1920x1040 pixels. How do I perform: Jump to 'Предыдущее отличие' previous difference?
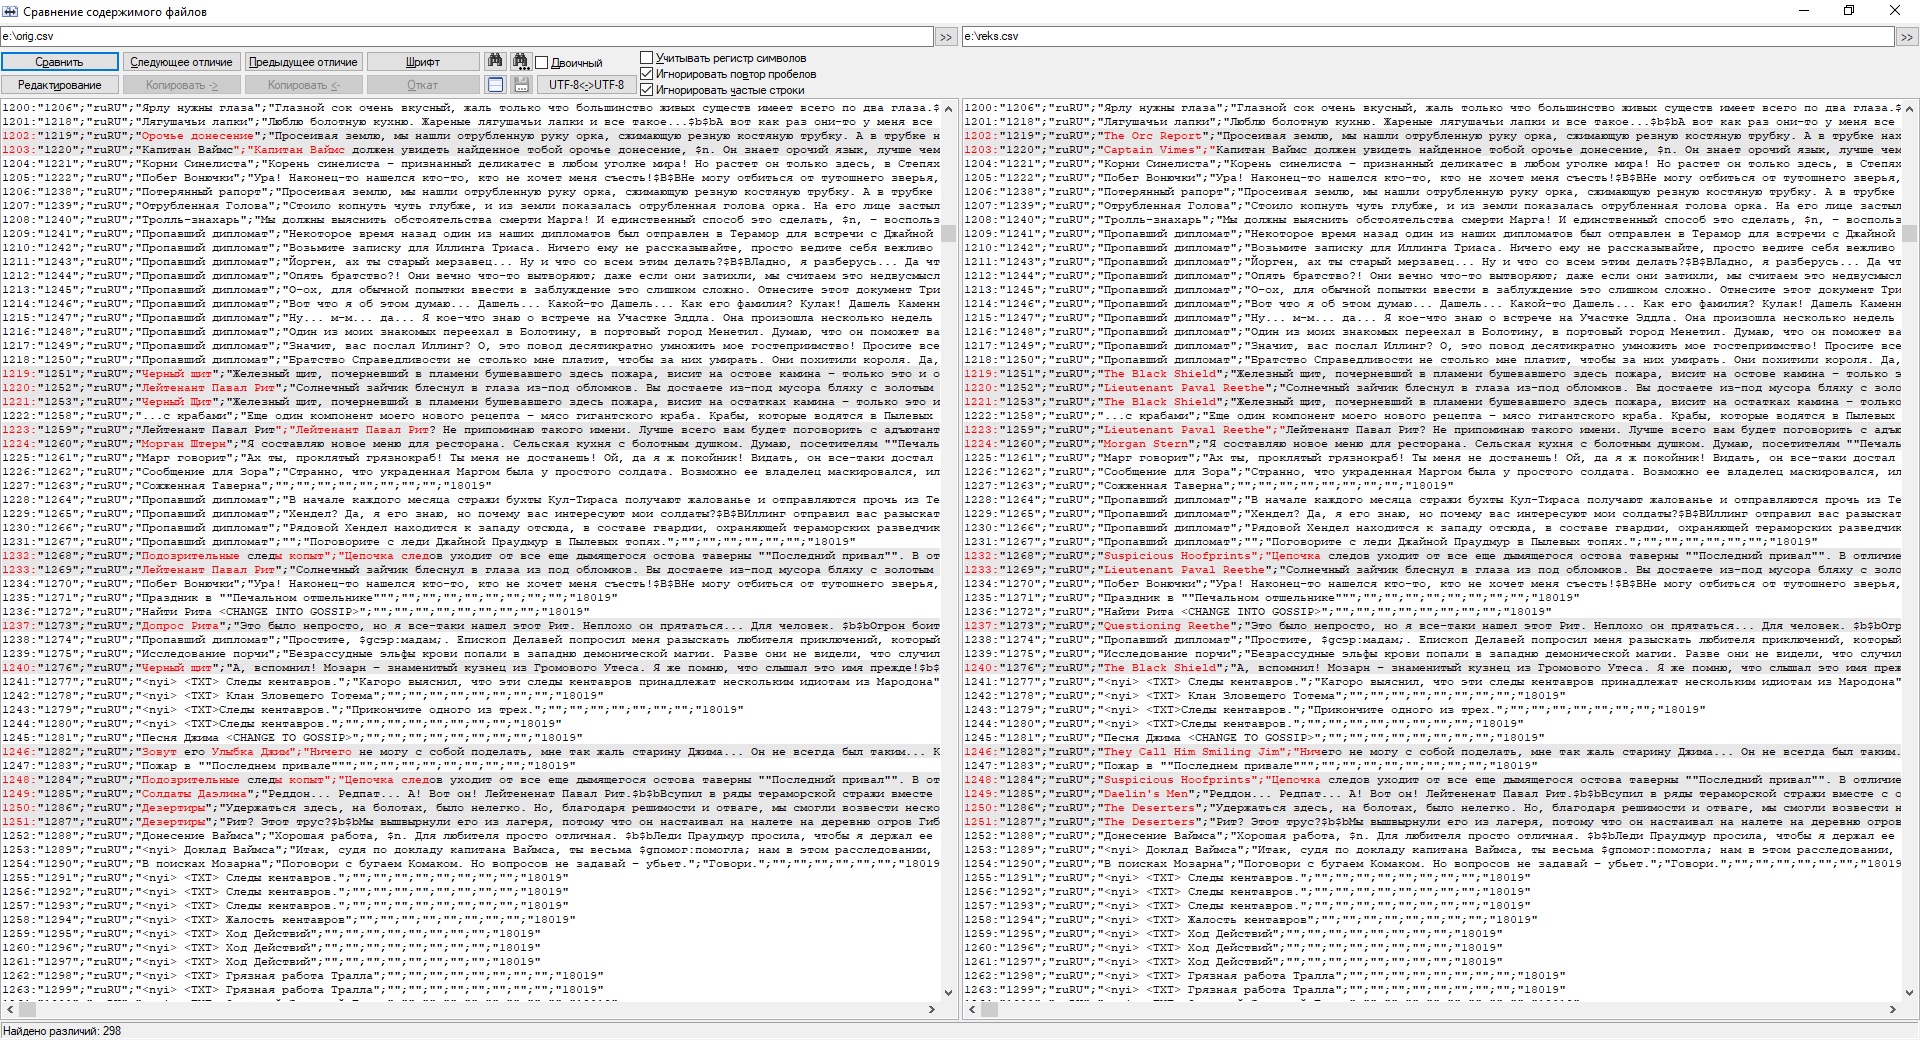[x=304, y=62]
